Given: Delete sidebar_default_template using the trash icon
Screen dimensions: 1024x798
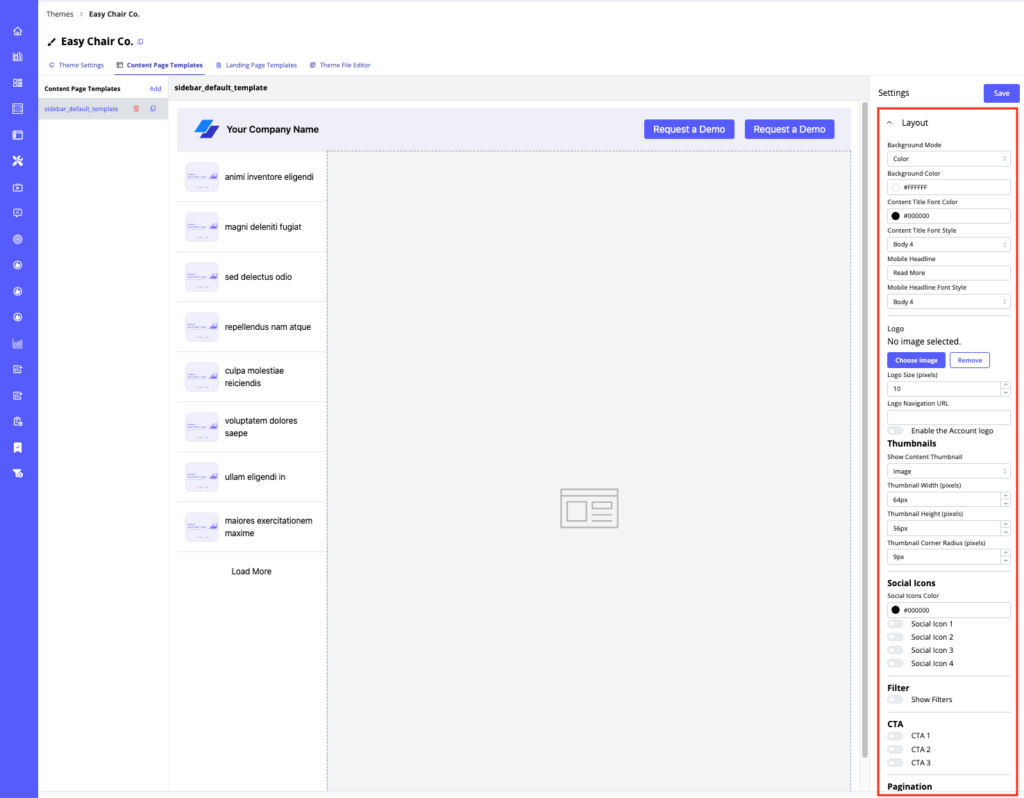Looking at the screenshot, I should tap(136, 108).
